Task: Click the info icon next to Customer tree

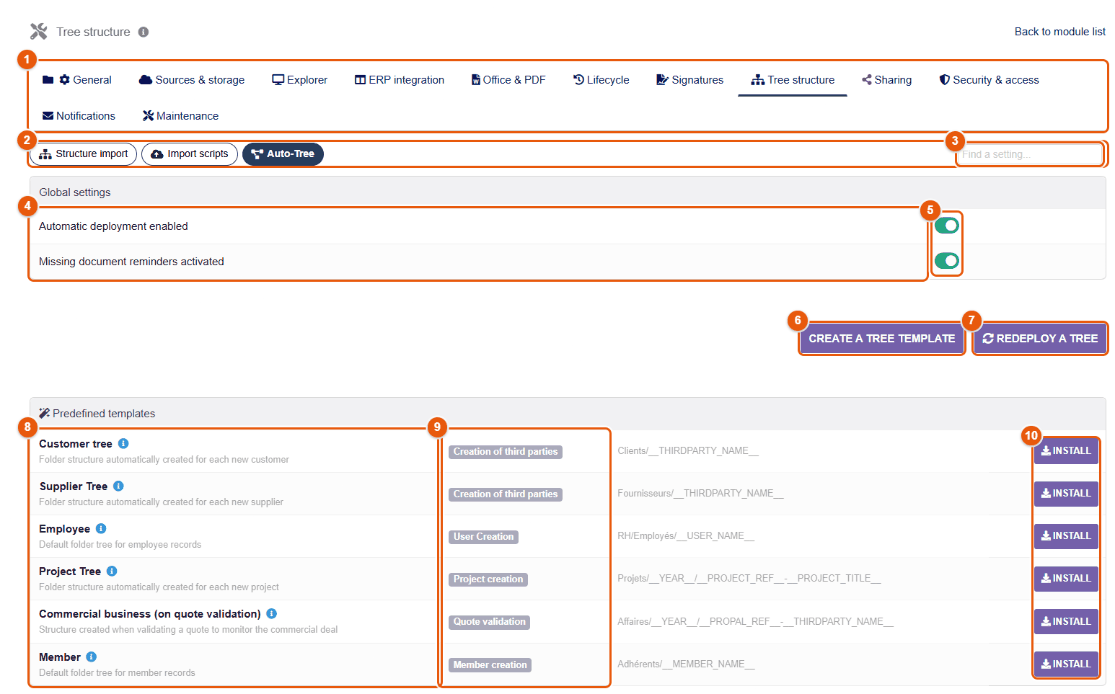Action: point(123,444)
